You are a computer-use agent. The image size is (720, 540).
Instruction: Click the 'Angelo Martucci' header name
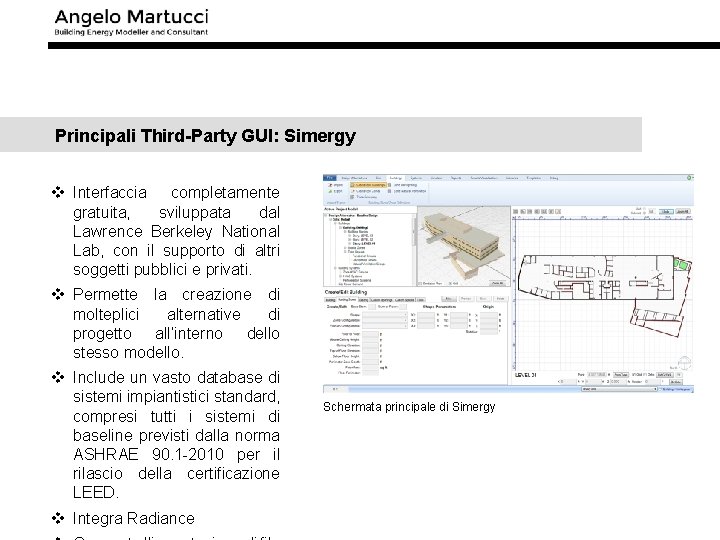[x=131, y=17]
